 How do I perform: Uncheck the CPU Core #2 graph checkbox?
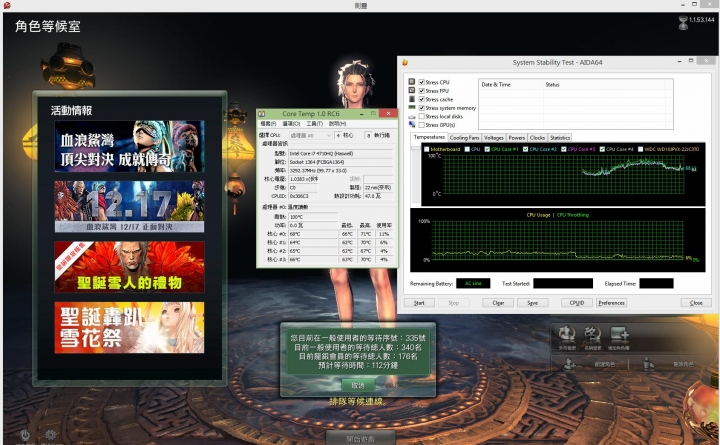525,149
